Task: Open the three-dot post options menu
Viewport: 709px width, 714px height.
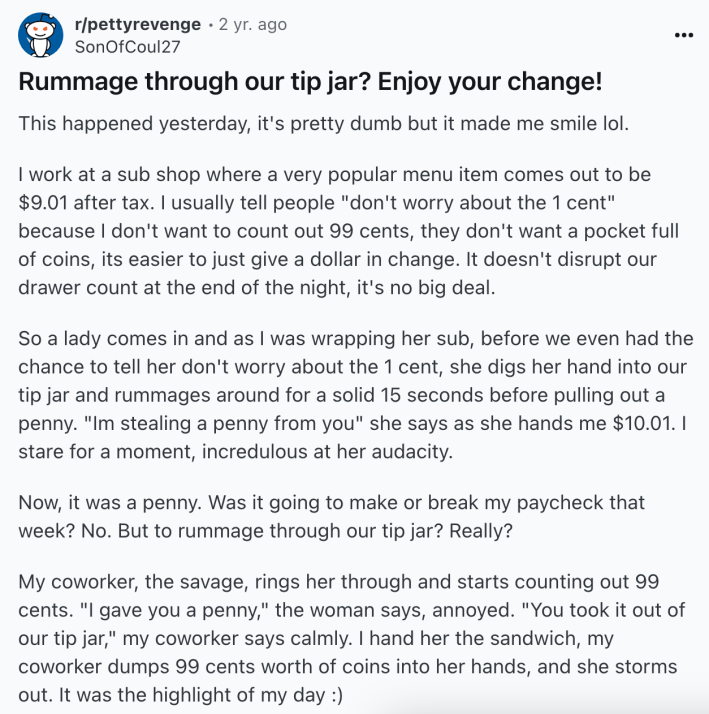Action: (x=683, y=35)
